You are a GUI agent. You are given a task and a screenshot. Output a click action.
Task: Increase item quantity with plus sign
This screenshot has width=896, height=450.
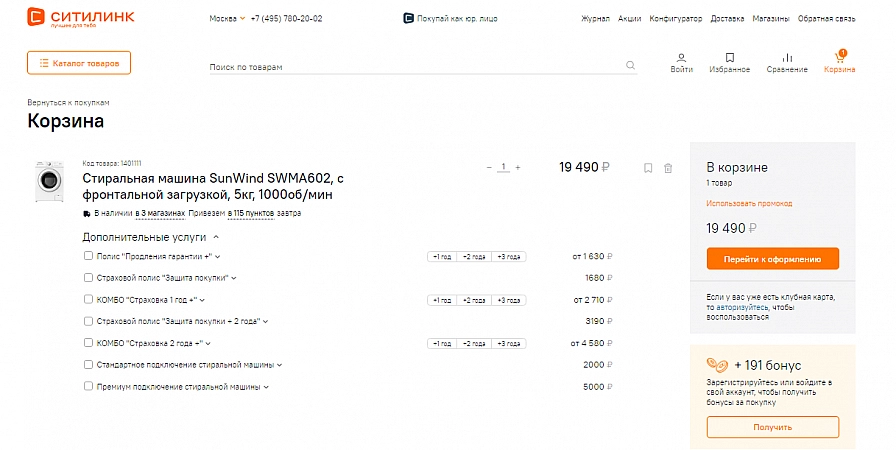518,167
